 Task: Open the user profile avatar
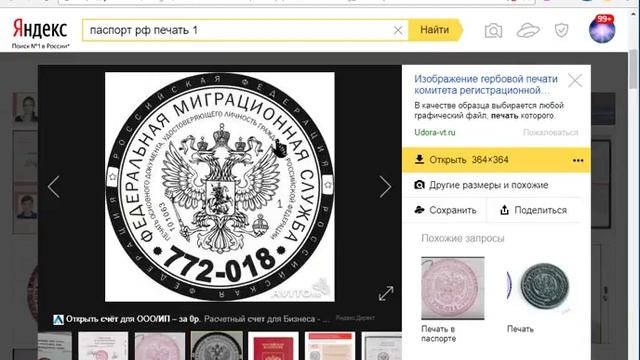pyautogui.click(x=602, y=30)
